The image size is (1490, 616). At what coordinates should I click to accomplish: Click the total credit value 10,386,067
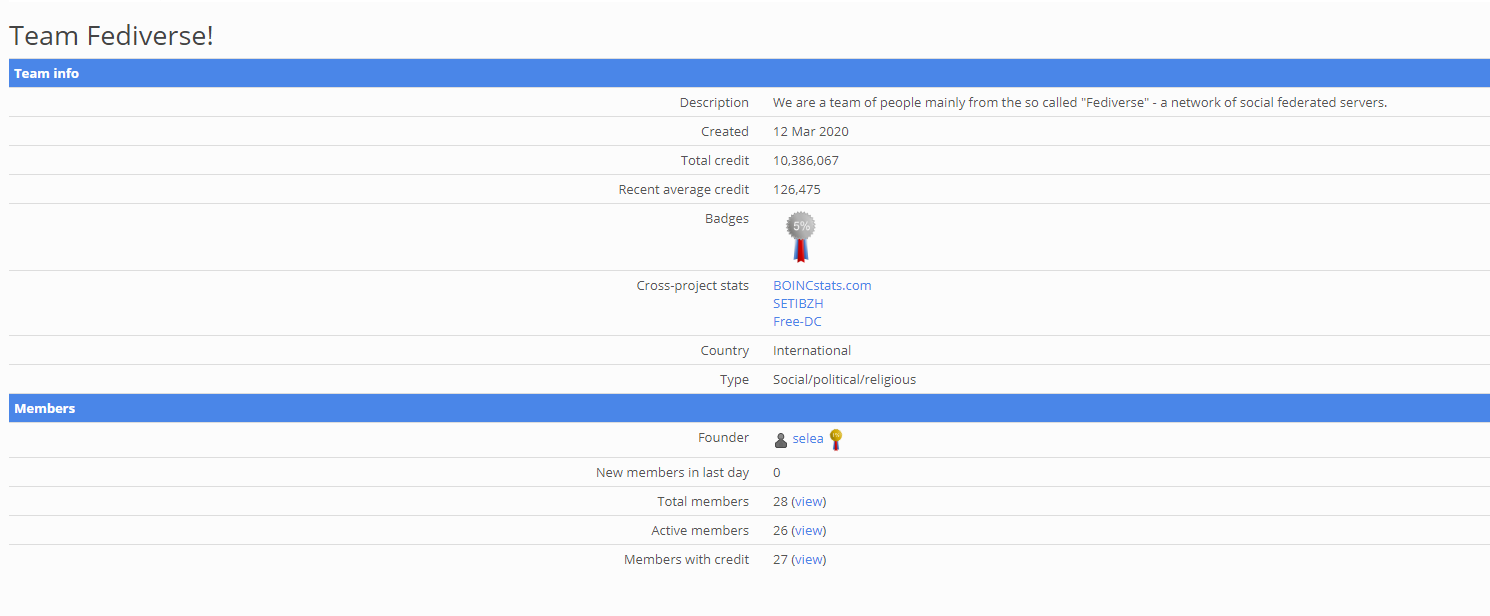(x=805, y=160)
